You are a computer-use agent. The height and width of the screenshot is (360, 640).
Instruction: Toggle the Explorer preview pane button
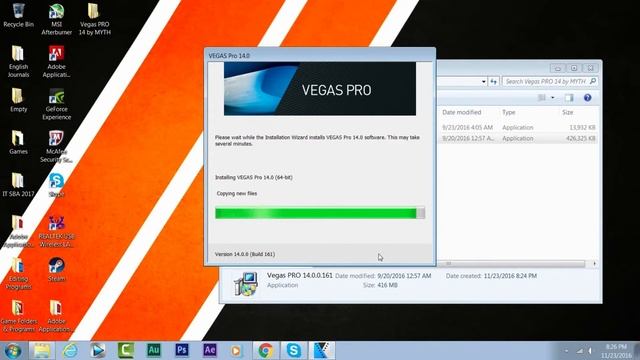coord(569,98)
